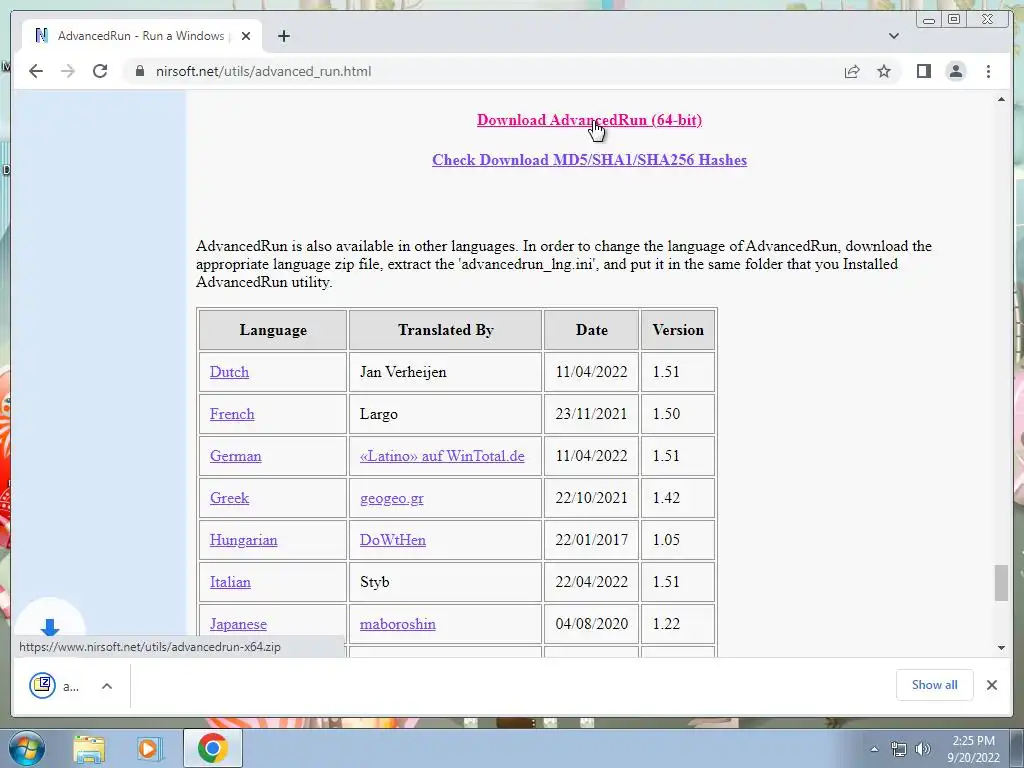Open Chrome's three-dot menu
Image resolution: width=1024 pixels, height=768 pixels.
pos(988,71)
